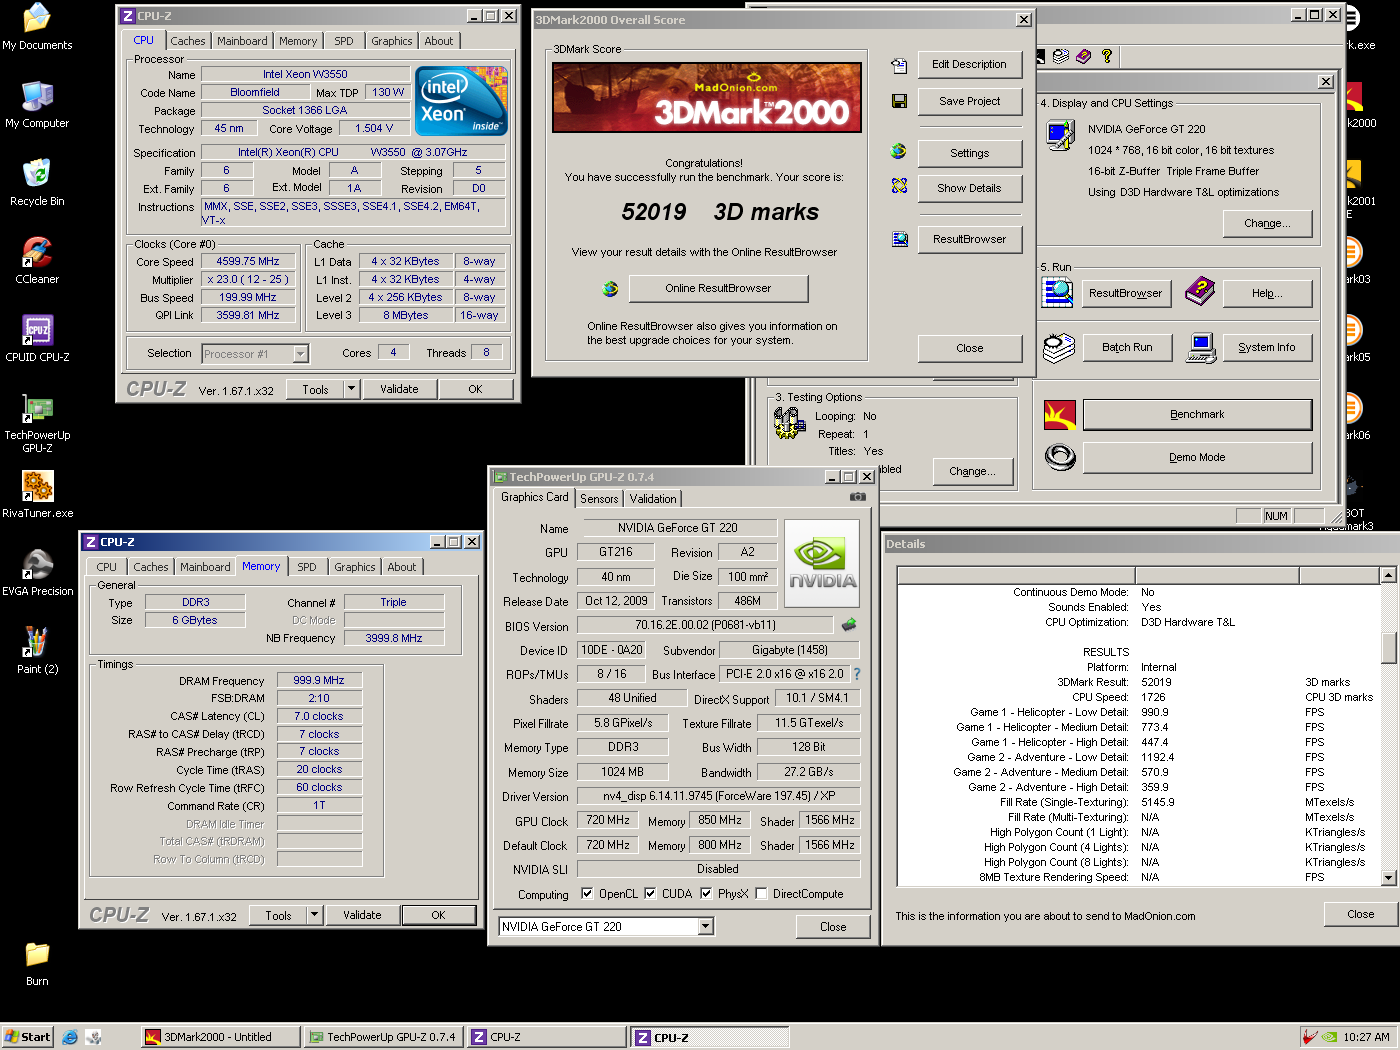
Task: Click GPU-Z screenshot camera icon
Action: [x=857, y=497]
